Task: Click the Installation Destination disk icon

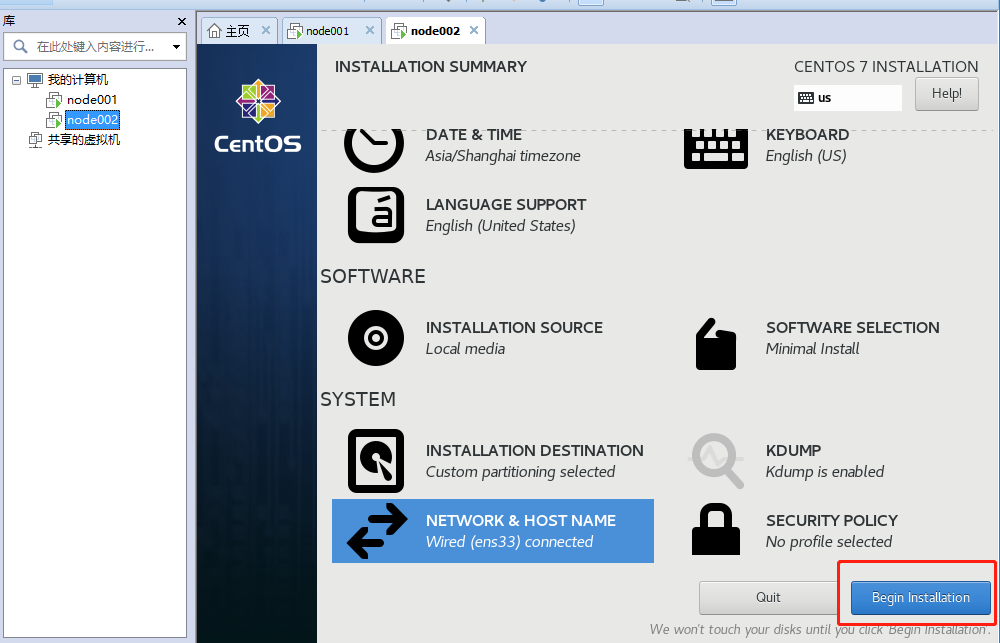Action: [376, 461]
